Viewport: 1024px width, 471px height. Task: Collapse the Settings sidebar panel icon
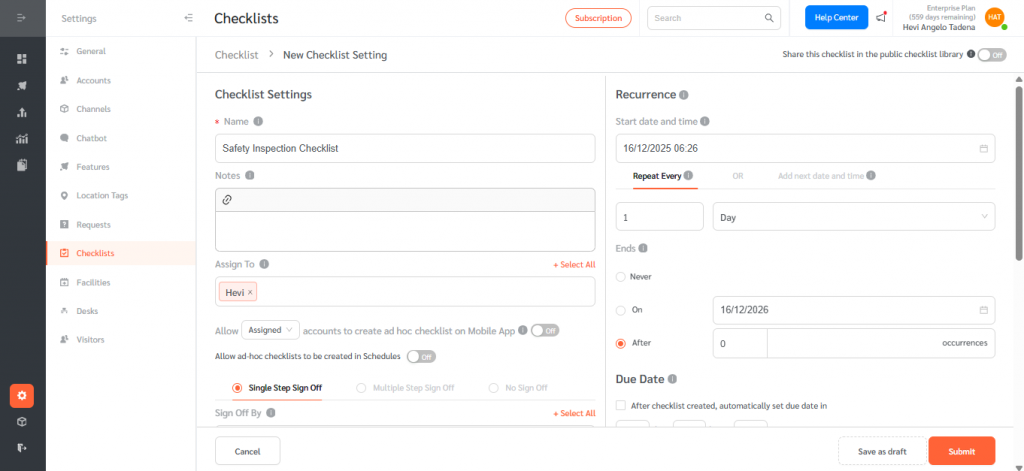point(189,18)
